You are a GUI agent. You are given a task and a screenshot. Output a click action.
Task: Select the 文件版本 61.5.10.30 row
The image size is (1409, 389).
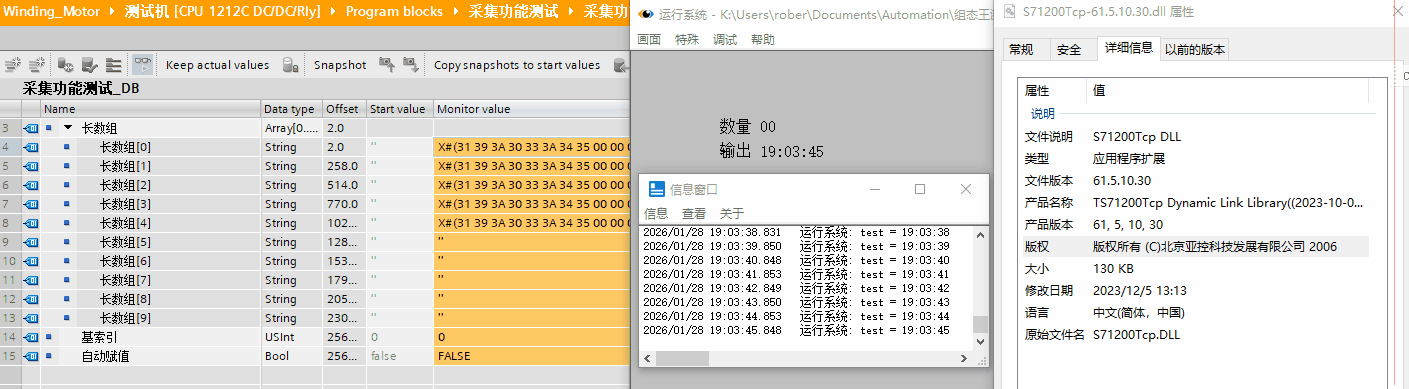click(x=1195, y=180)
